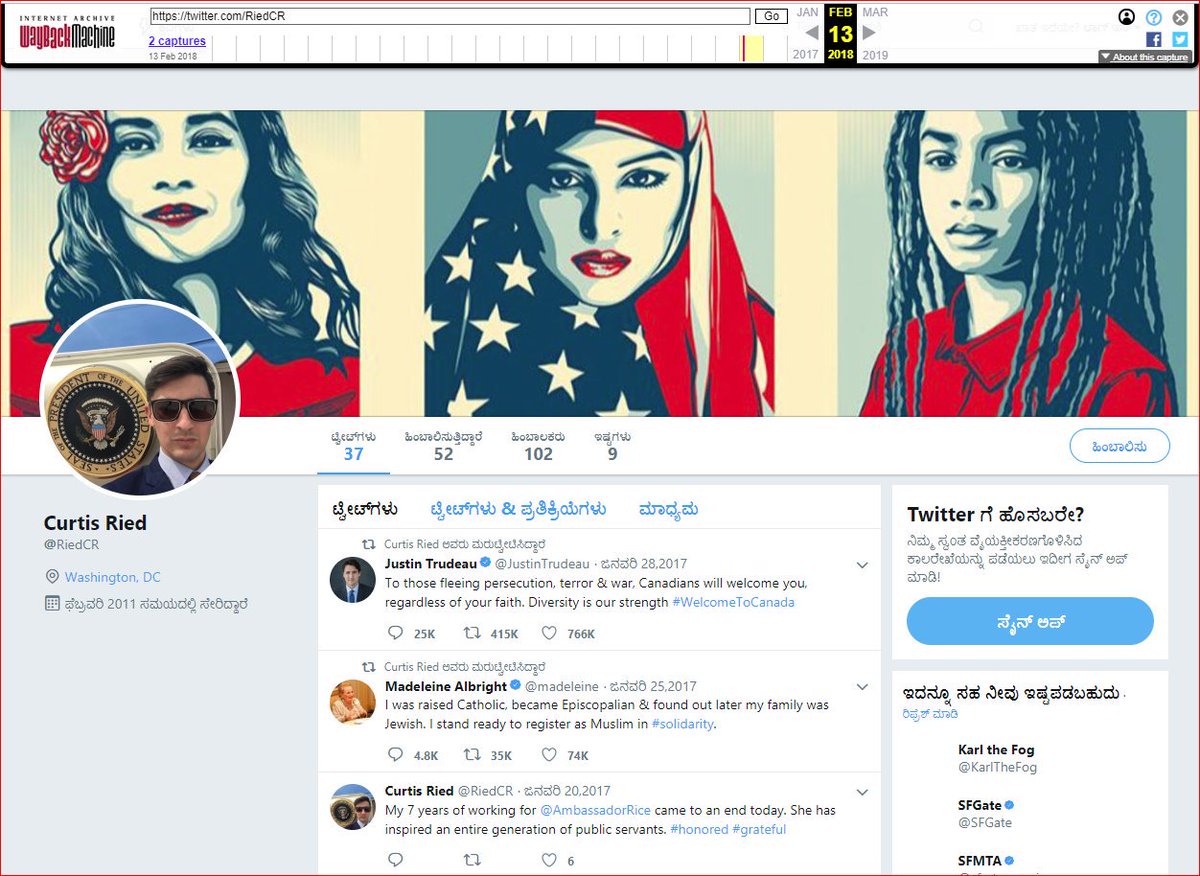Click the location pin icon beside Washington, DC

point(53,577)
